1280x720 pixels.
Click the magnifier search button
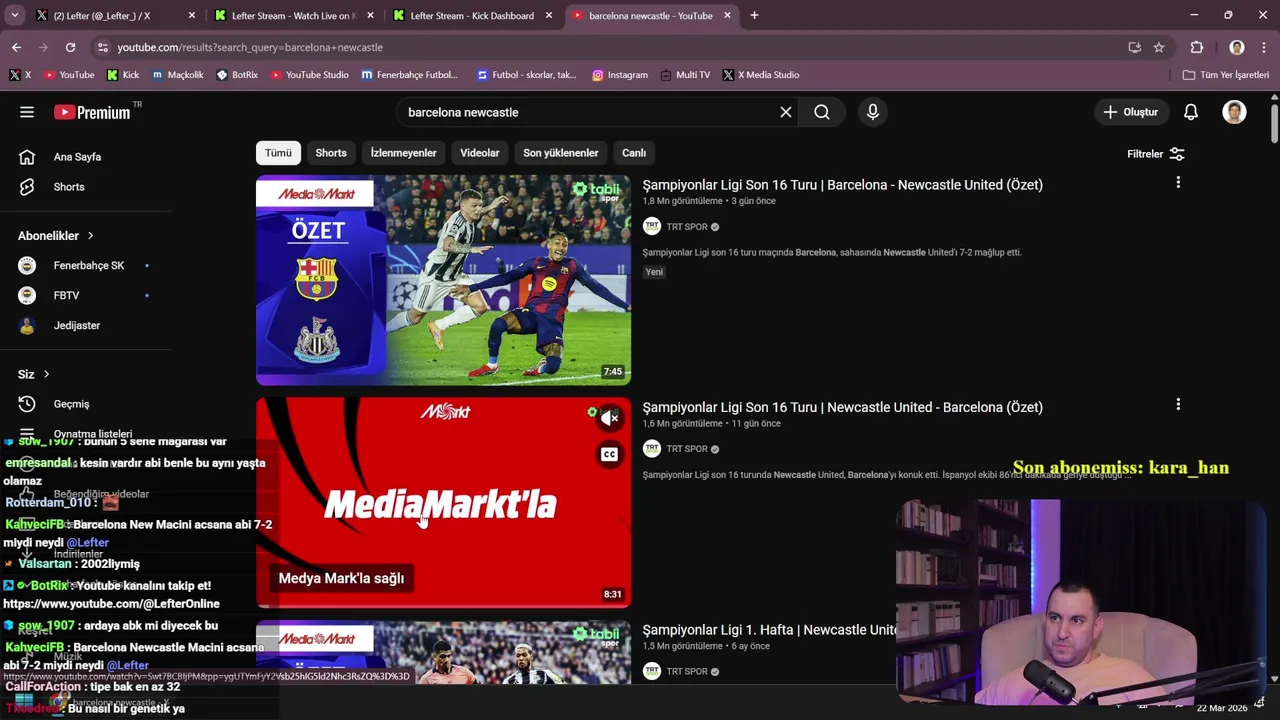(822, 112)
